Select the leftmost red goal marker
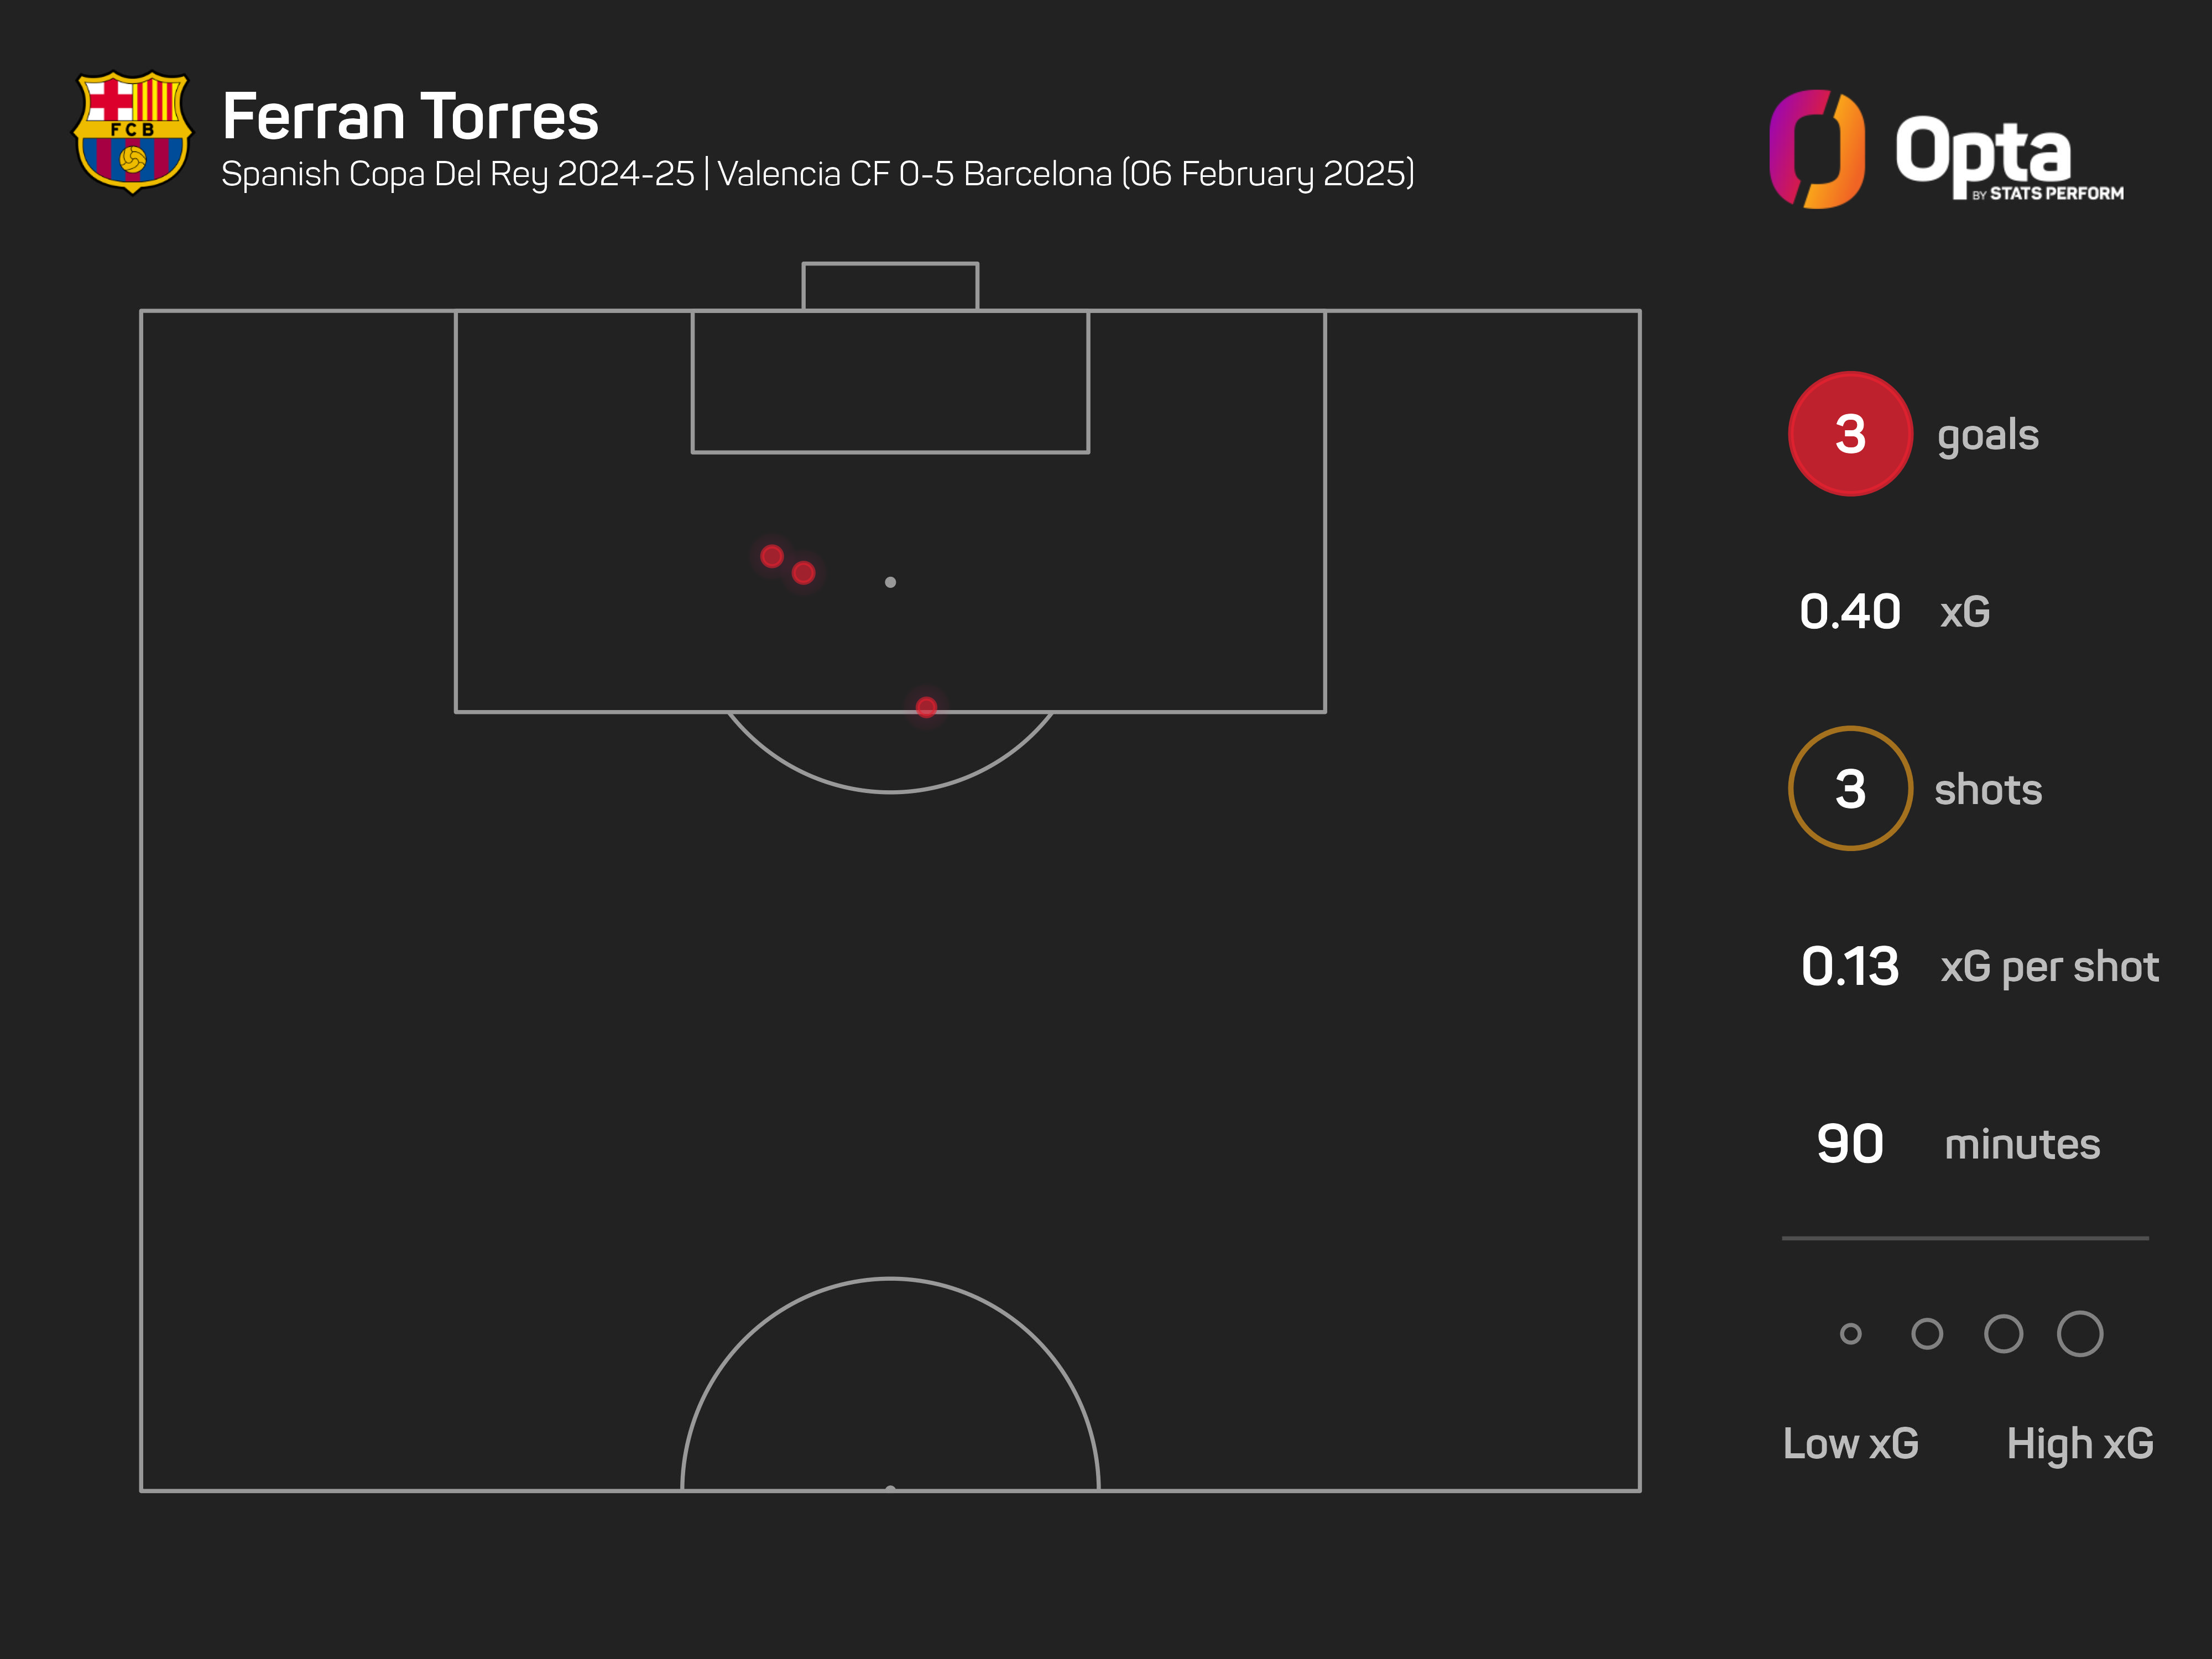This screenshot has width=2212, height=1659. [x=772, y=556]
